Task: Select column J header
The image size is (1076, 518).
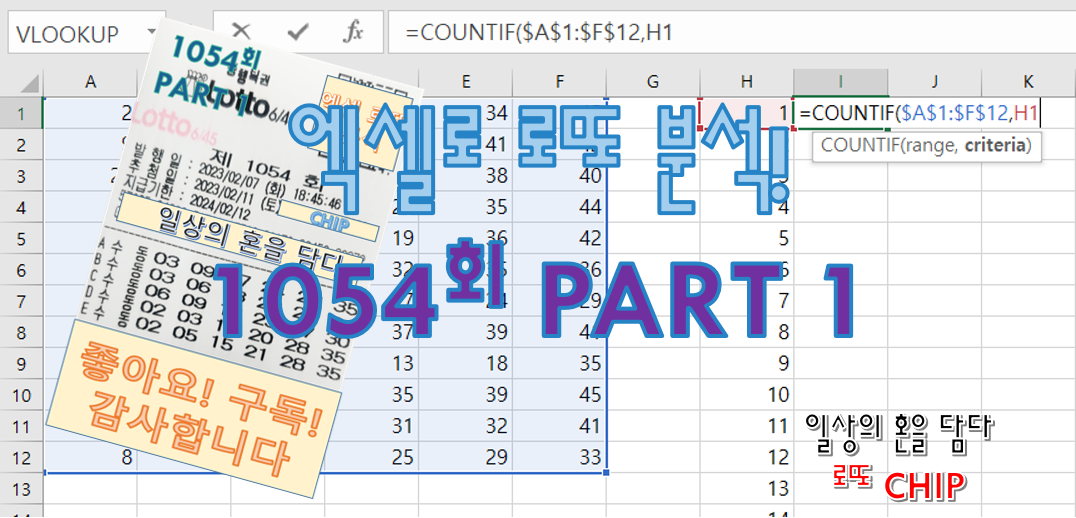Action: click(x=934, y=82)
